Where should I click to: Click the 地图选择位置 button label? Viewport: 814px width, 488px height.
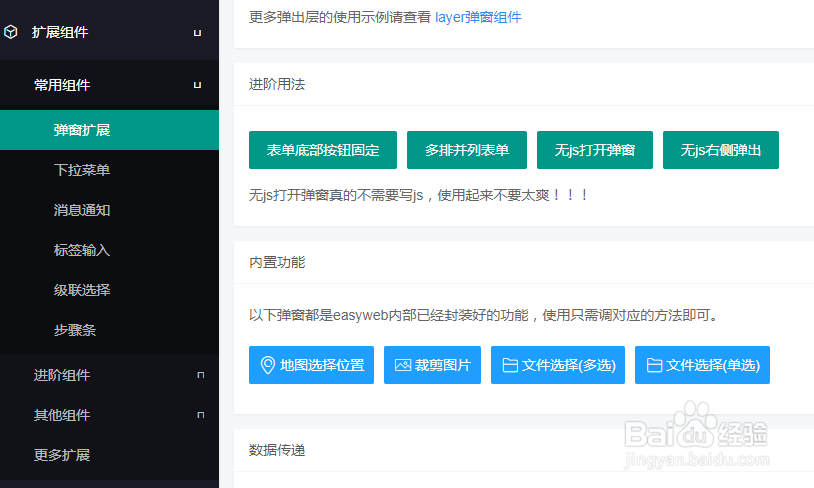pos(322,365)
